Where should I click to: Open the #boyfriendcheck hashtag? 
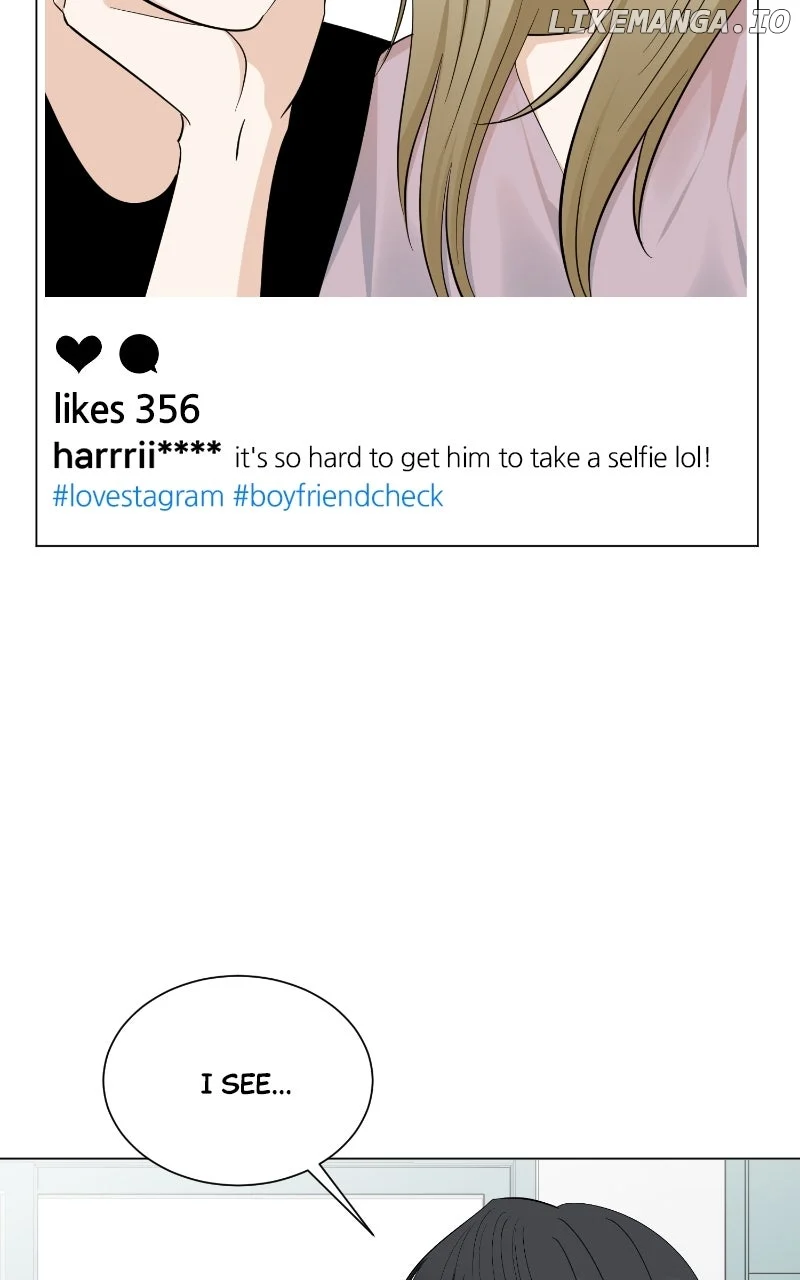click(x=338, y=496)
